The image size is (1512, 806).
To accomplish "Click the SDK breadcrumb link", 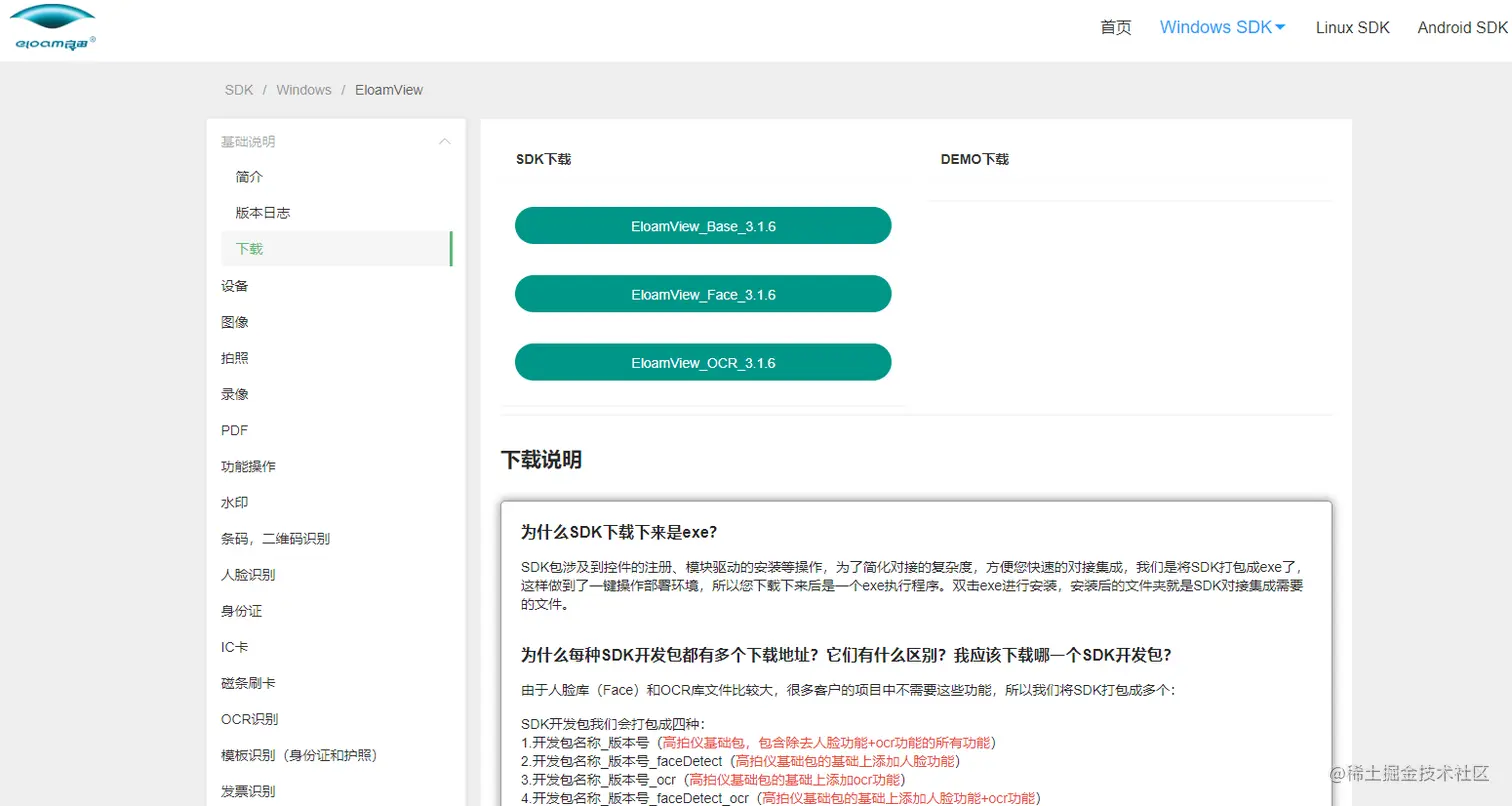I will (239, 90).
